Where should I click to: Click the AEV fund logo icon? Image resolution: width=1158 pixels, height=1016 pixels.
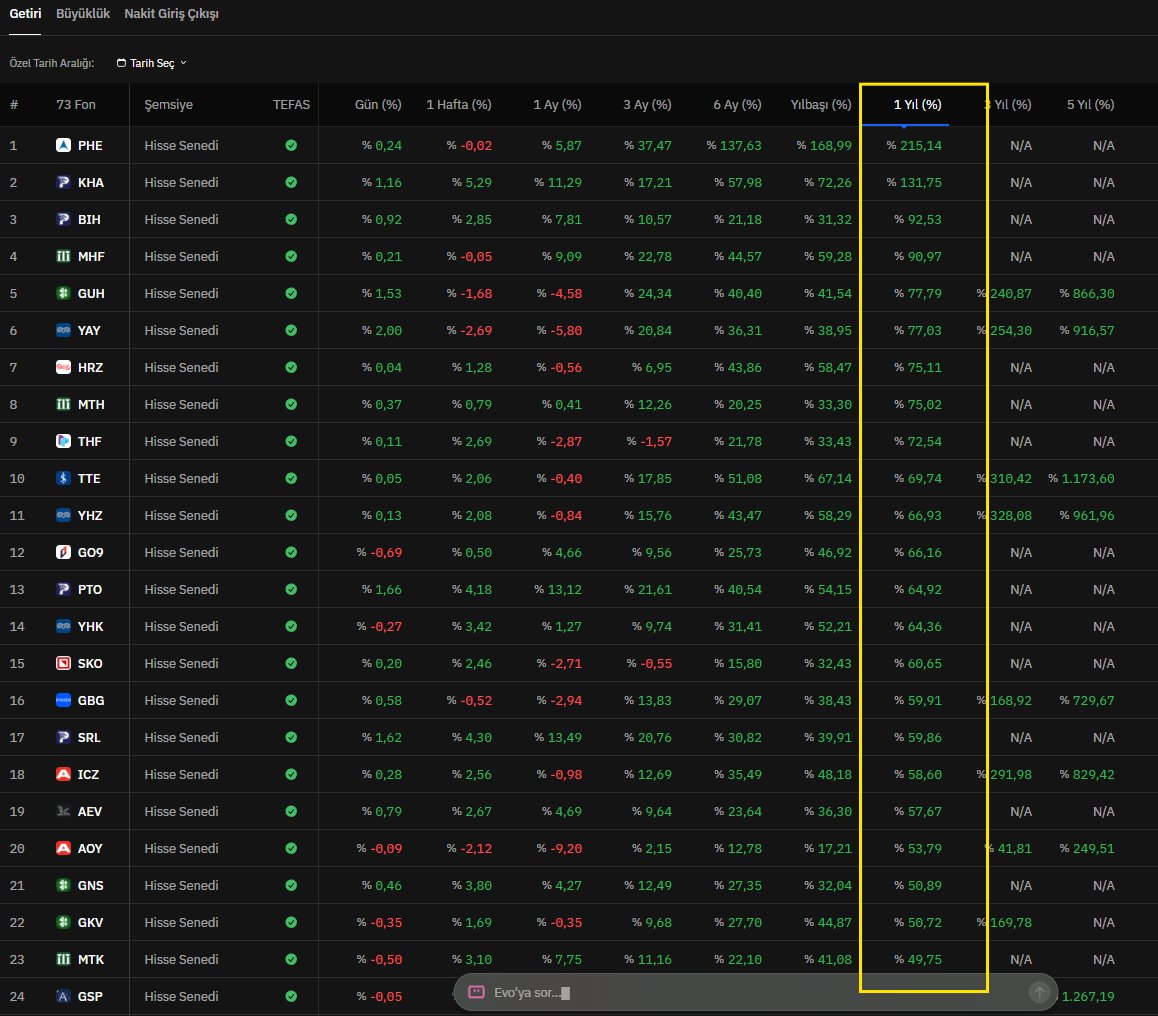tap(64, 811)
